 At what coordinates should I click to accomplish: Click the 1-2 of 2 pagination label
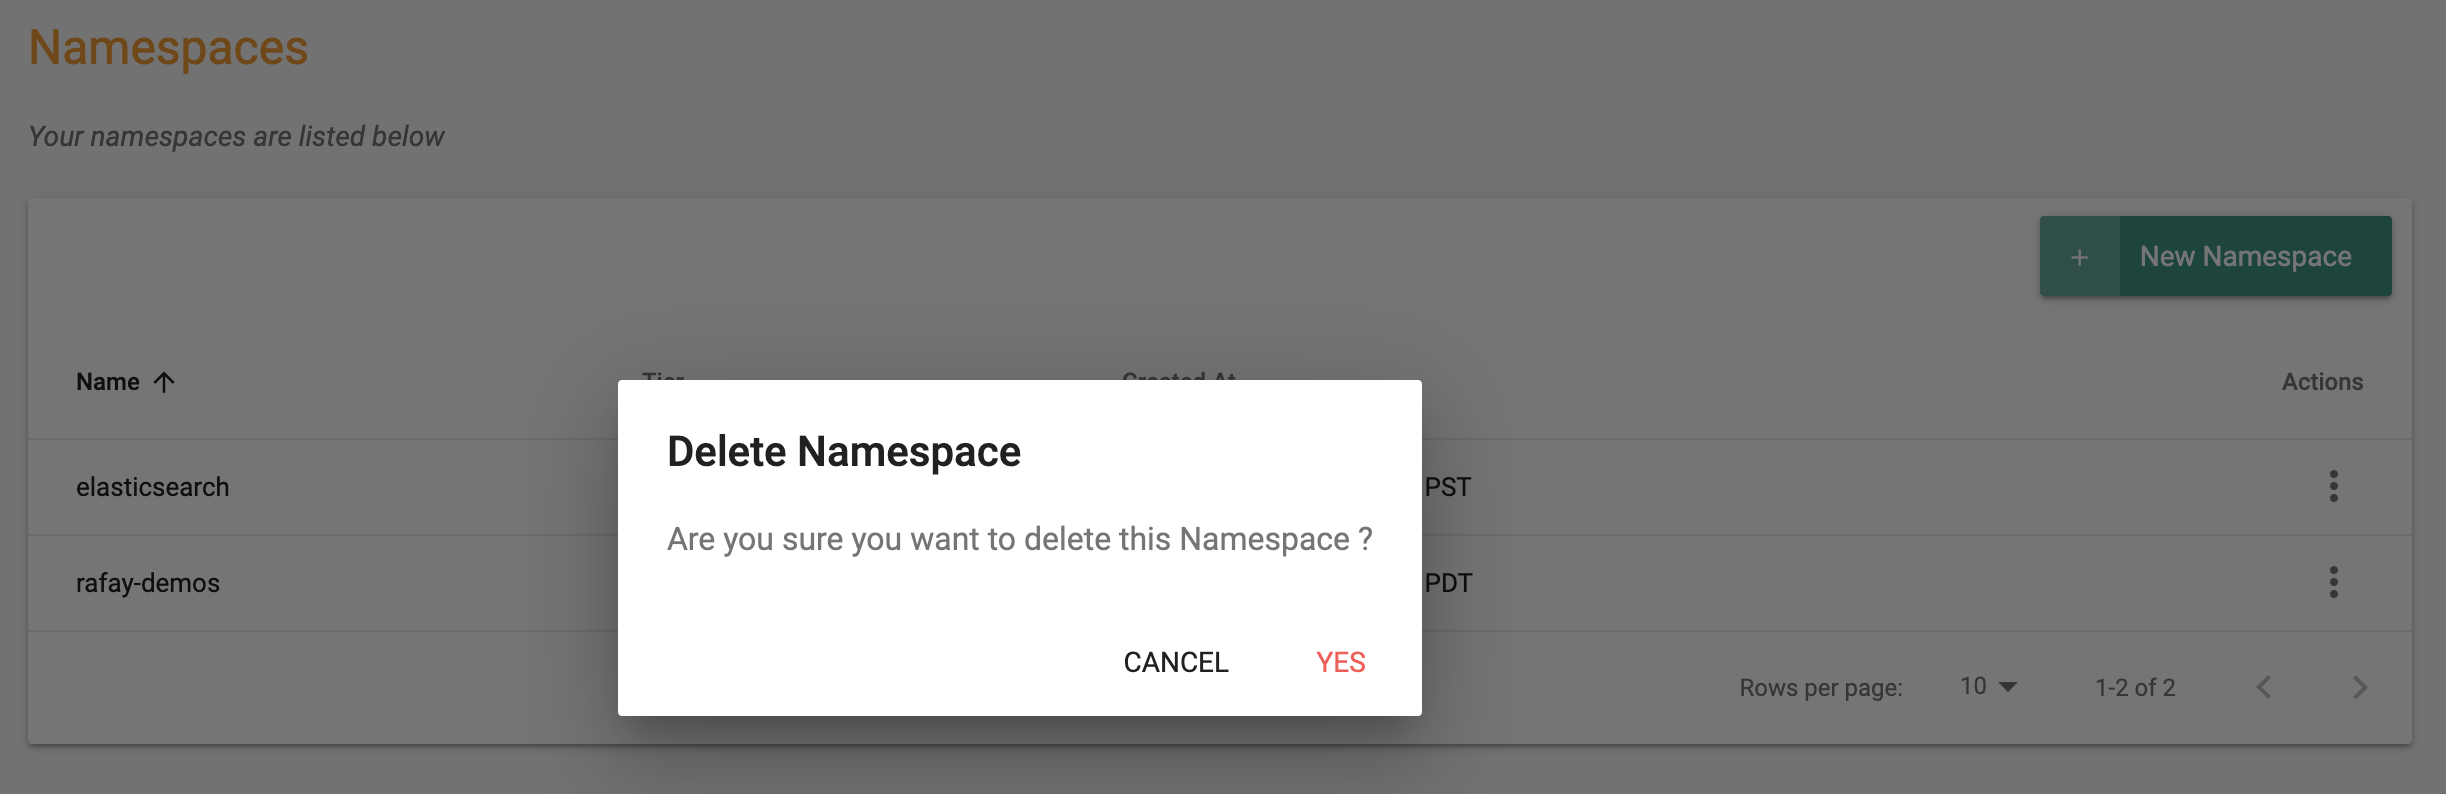click(2135, 688)
